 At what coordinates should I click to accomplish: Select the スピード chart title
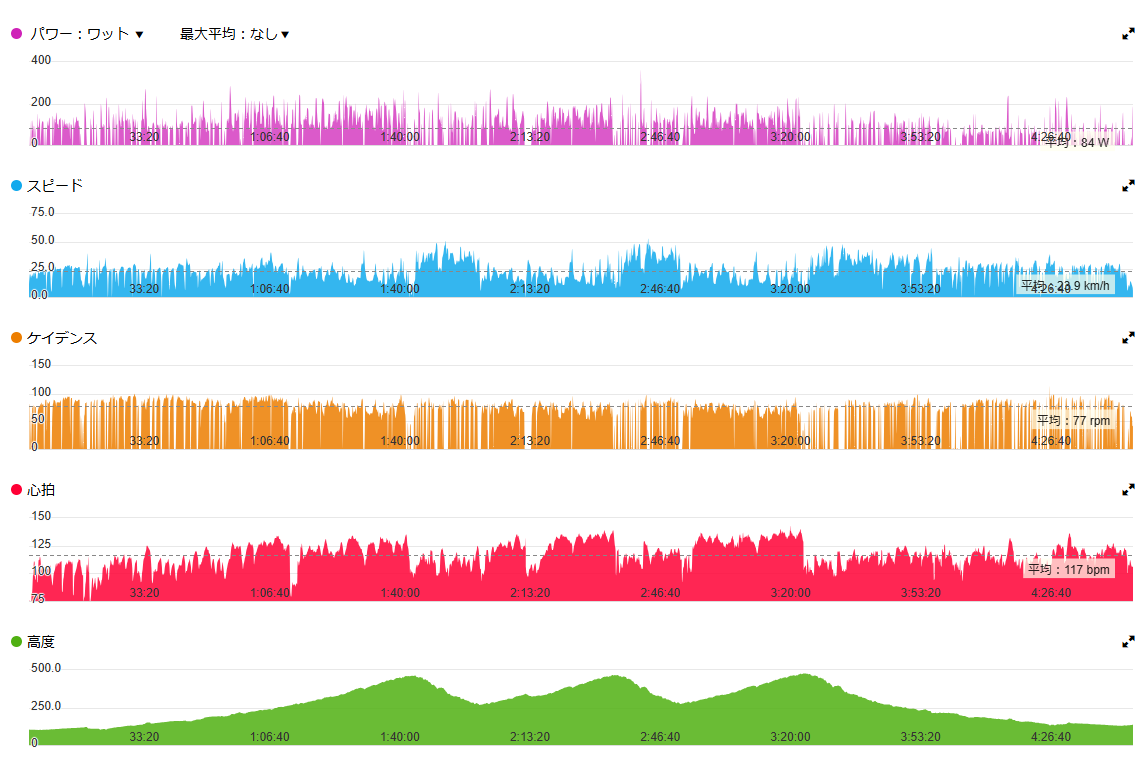pos(55,186)
